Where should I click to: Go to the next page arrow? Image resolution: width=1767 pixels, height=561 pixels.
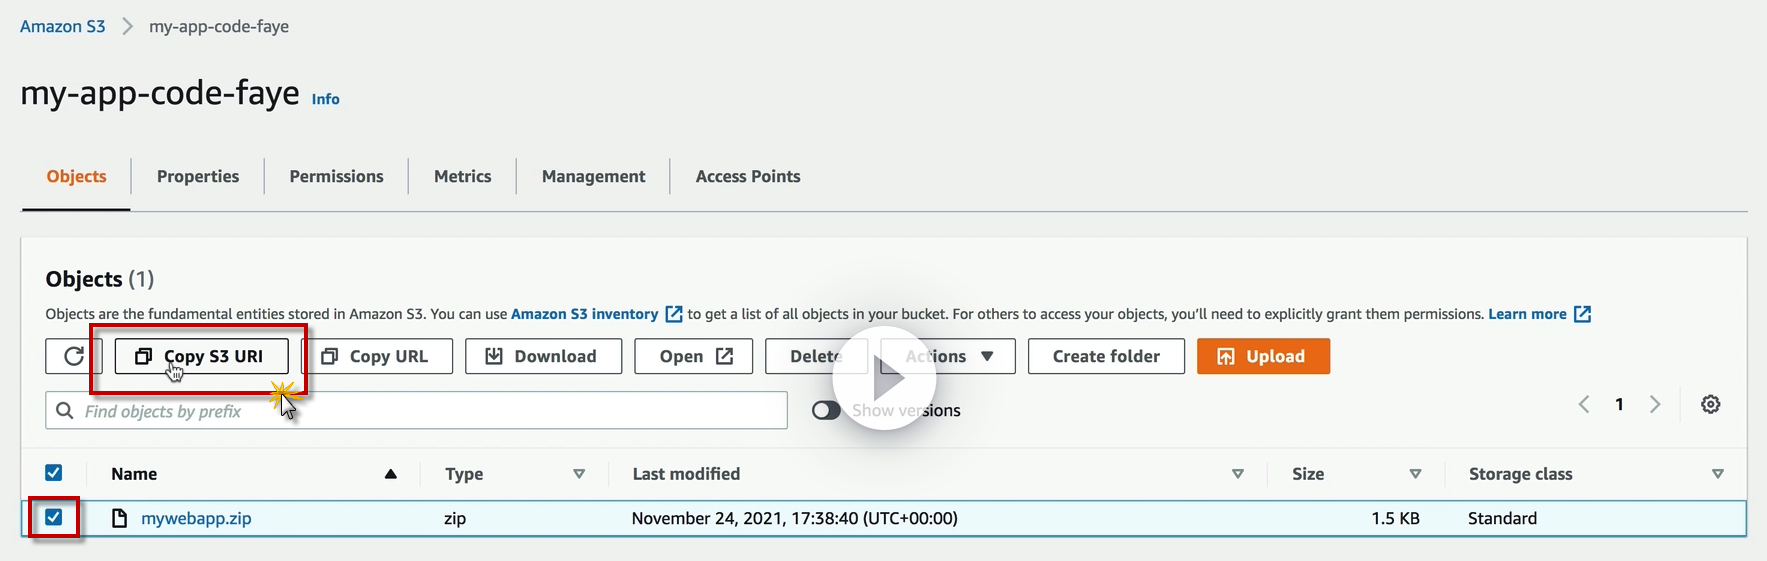coord(1655,405)
